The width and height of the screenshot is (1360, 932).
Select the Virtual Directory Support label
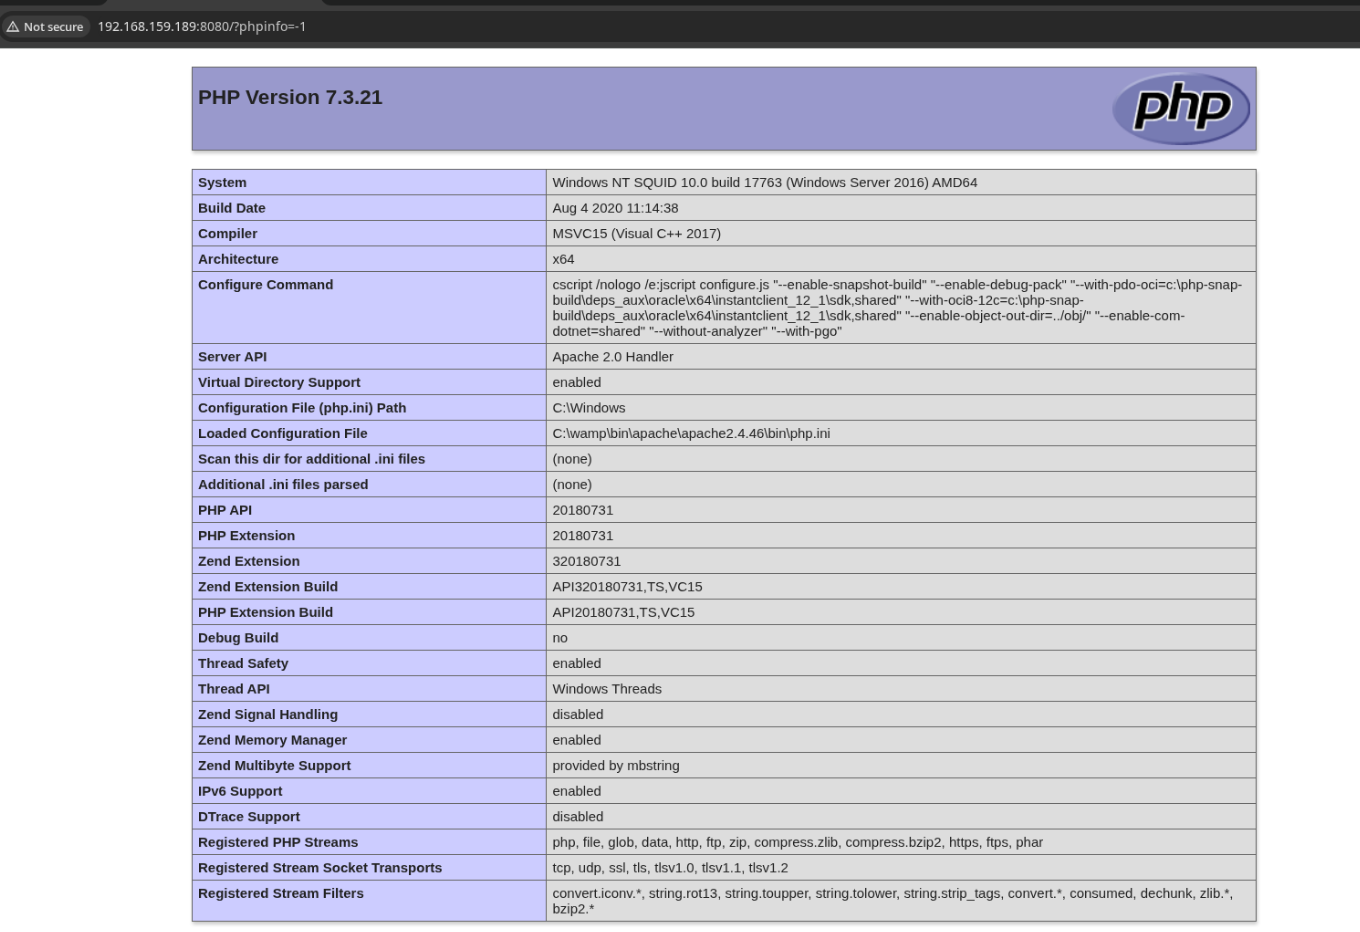279,382
